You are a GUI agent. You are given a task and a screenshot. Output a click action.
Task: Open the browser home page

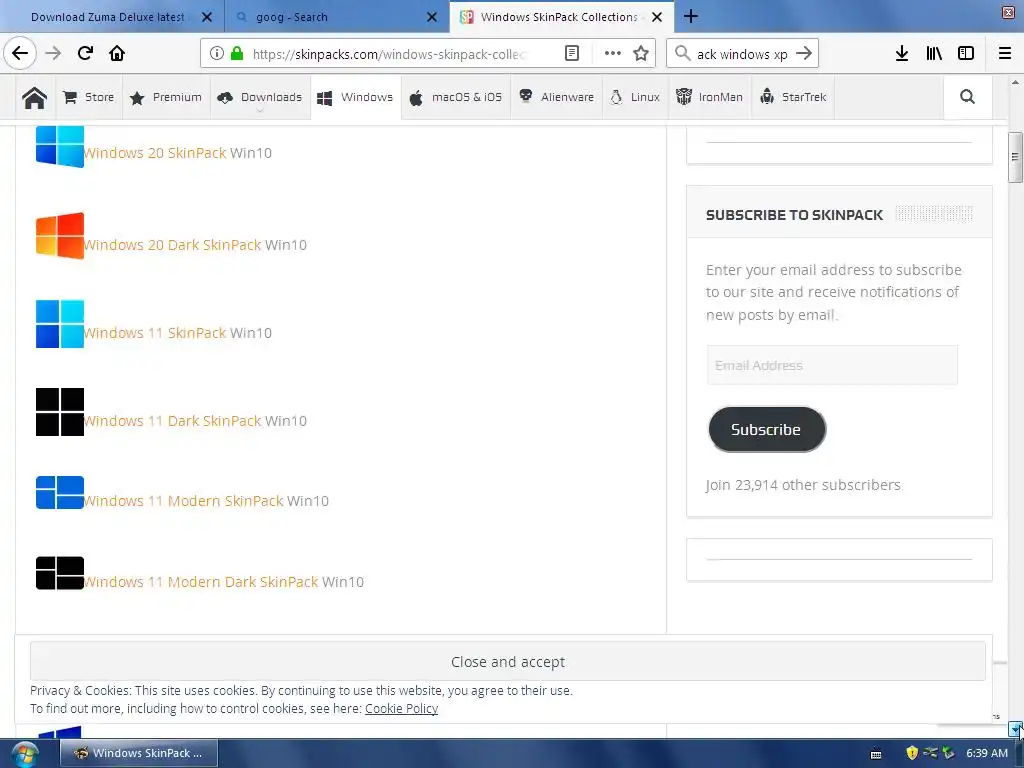pyautogui.click(x=117, y=54)
